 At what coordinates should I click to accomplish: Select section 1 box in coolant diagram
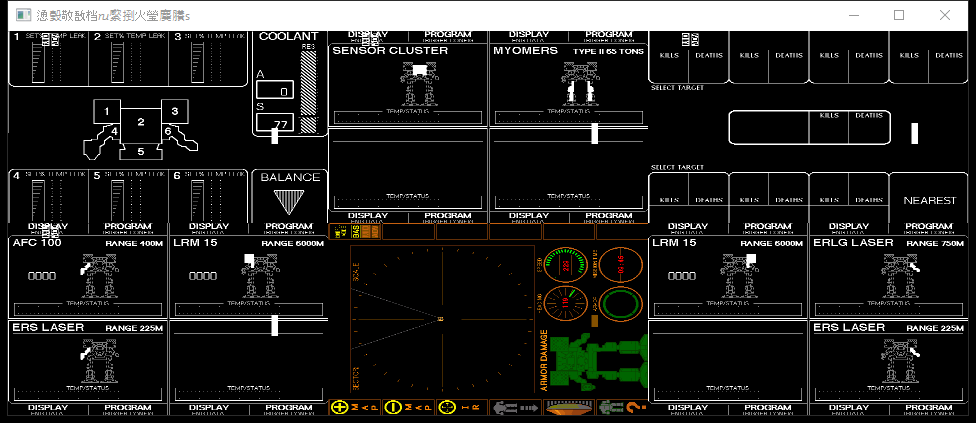[107, 111]
